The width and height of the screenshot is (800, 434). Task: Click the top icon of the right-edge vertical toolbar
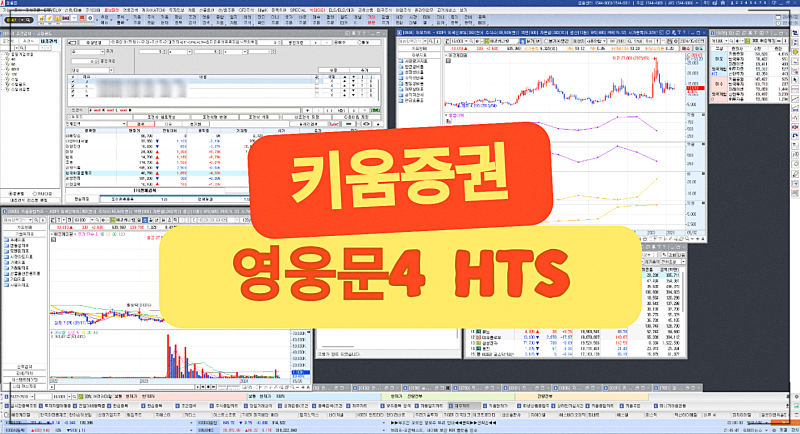tap(795, 33)
